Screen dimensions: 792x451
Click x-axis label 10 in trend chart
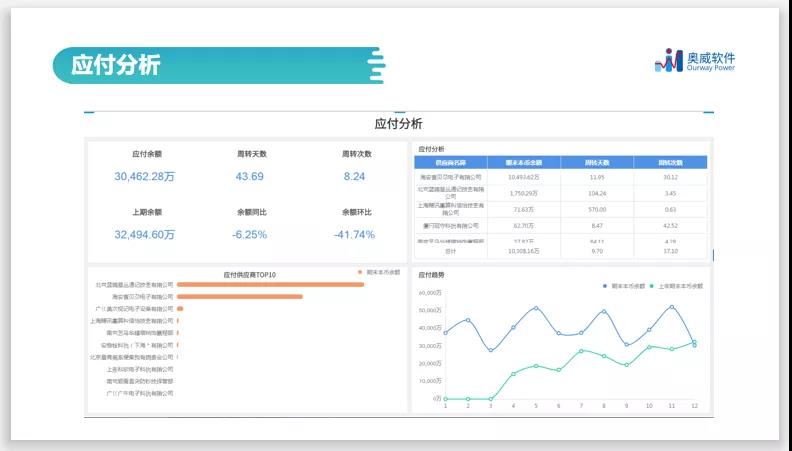(x=649, y=406)
